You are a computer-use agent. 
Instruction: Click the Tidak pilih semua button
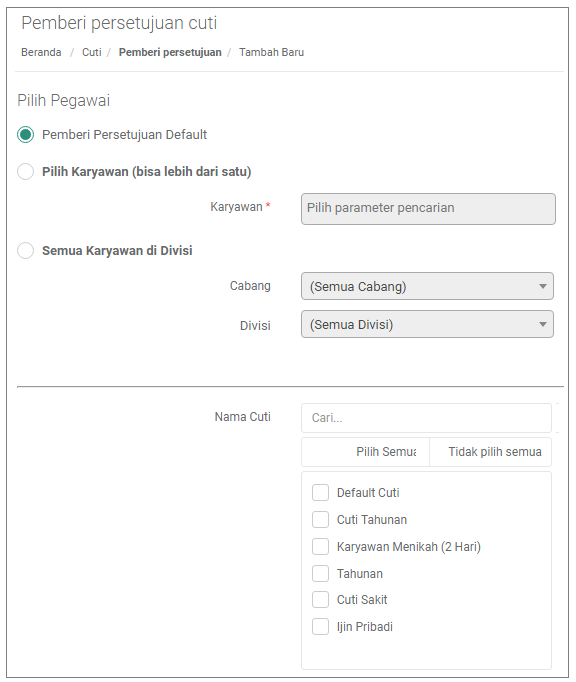coord(491,452)
